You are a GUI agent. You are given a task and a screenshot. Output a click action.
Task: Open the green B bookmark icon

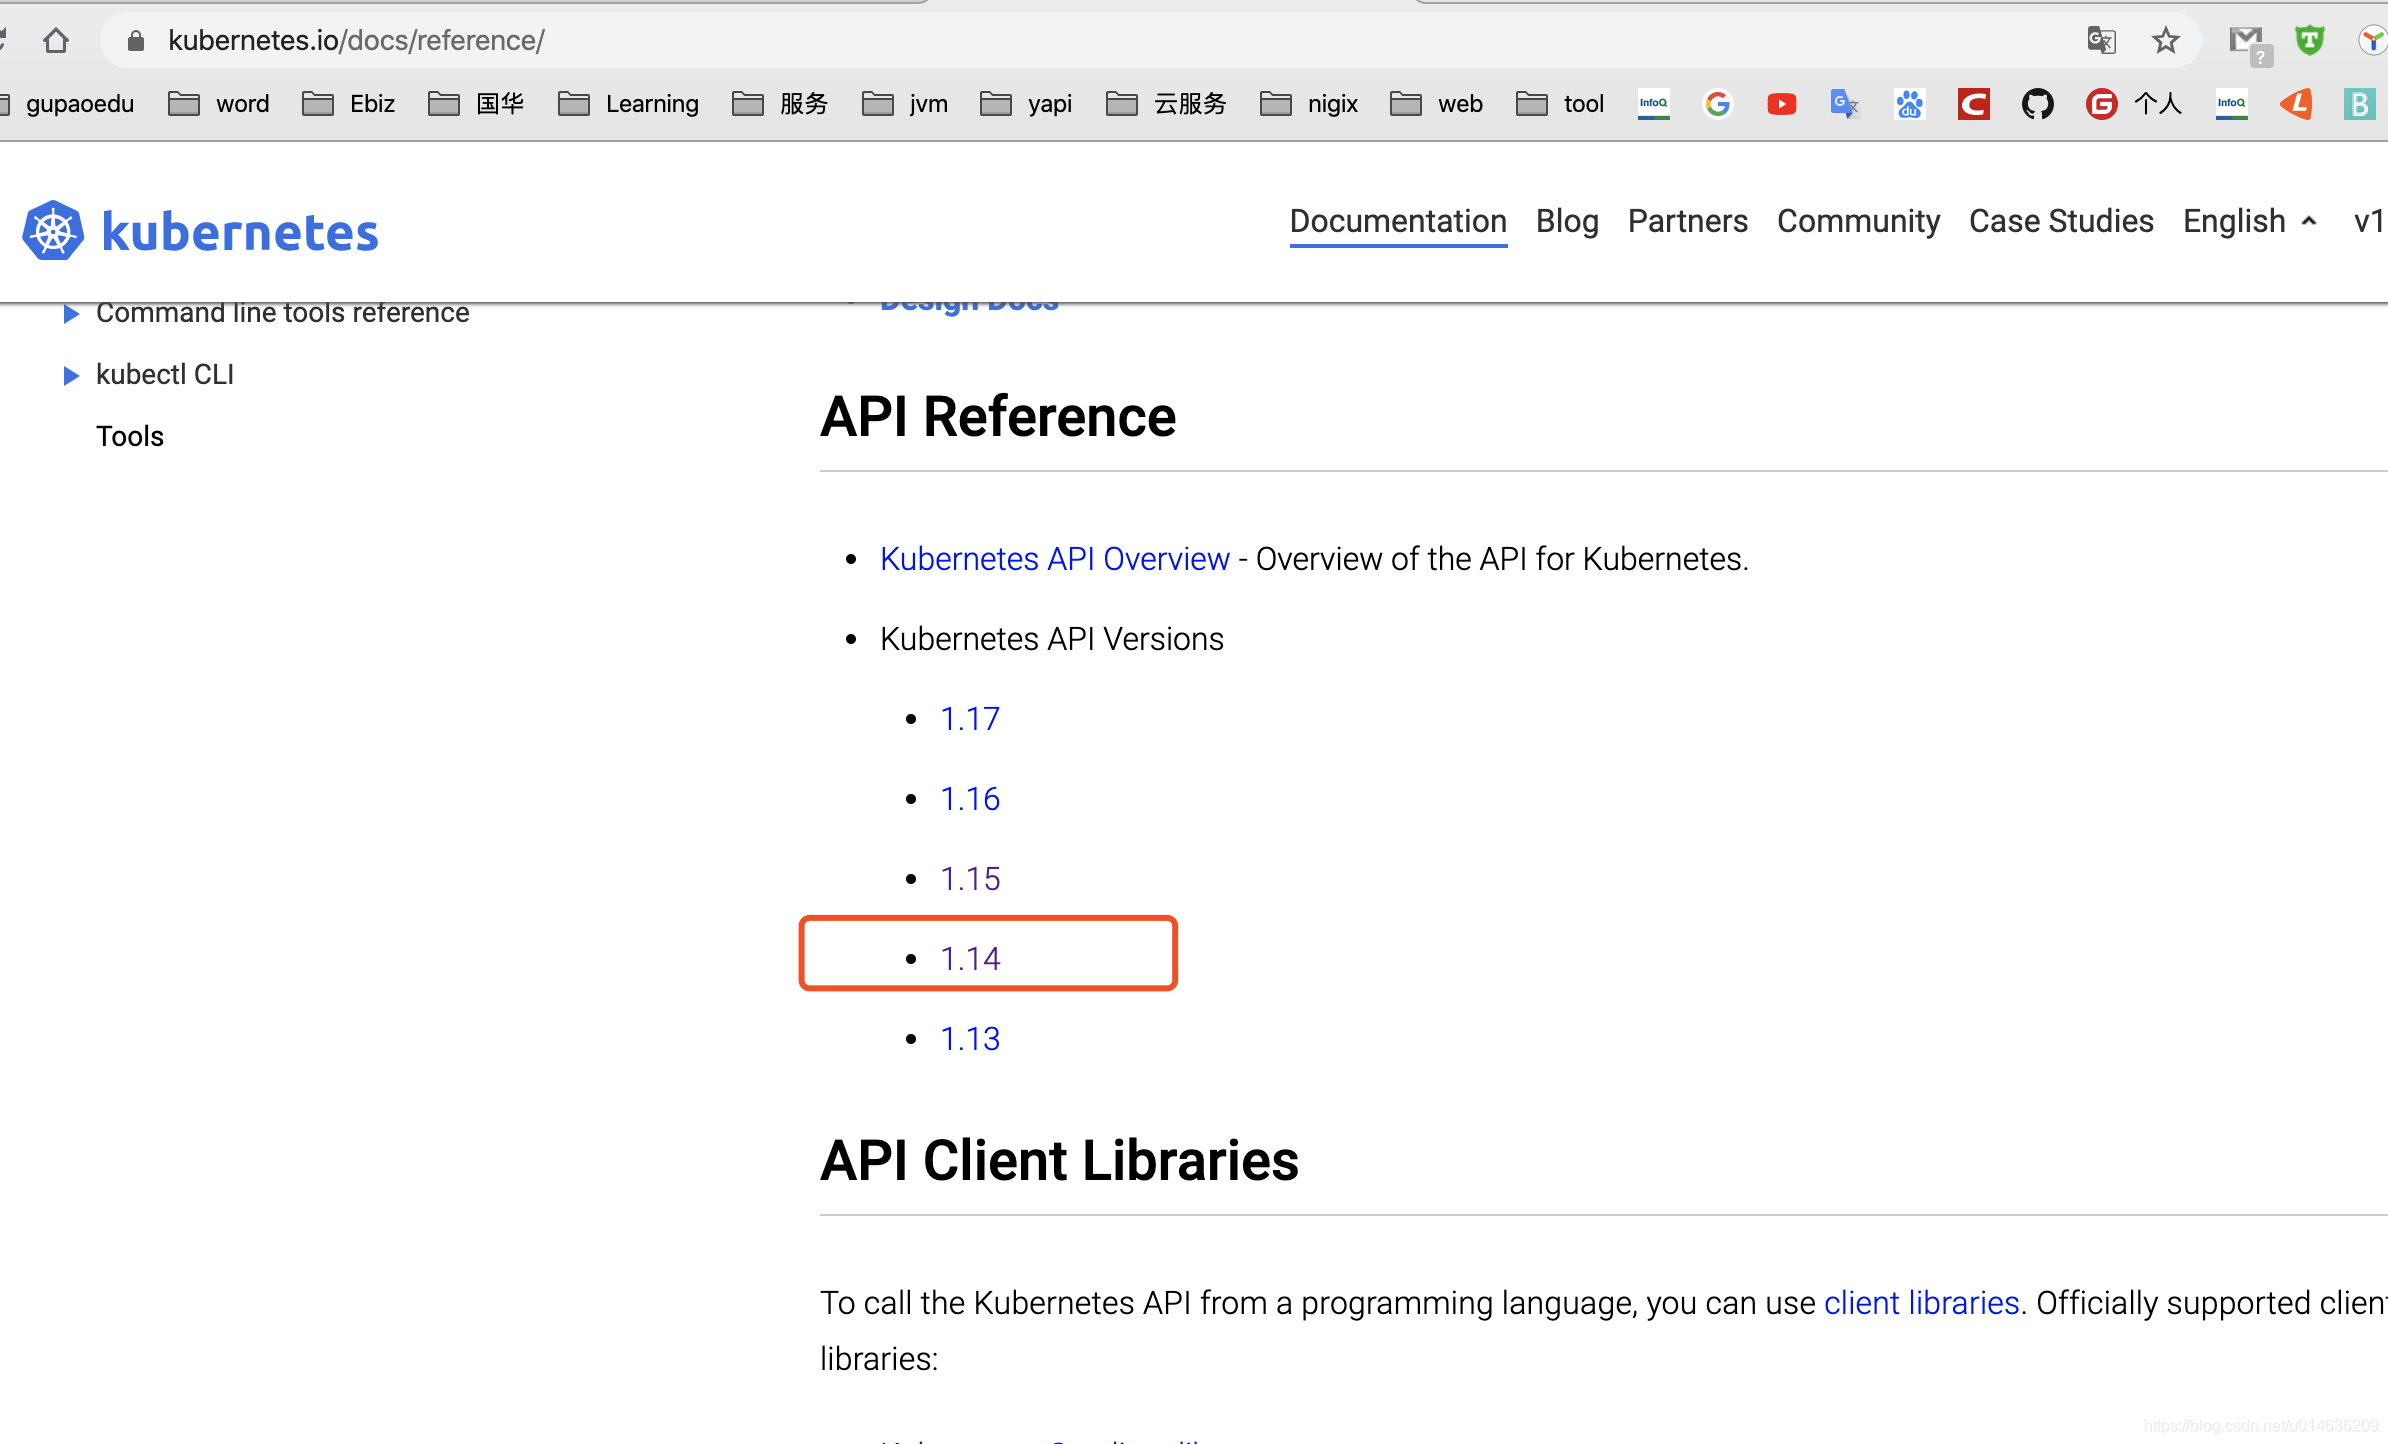pos(2359,104)
